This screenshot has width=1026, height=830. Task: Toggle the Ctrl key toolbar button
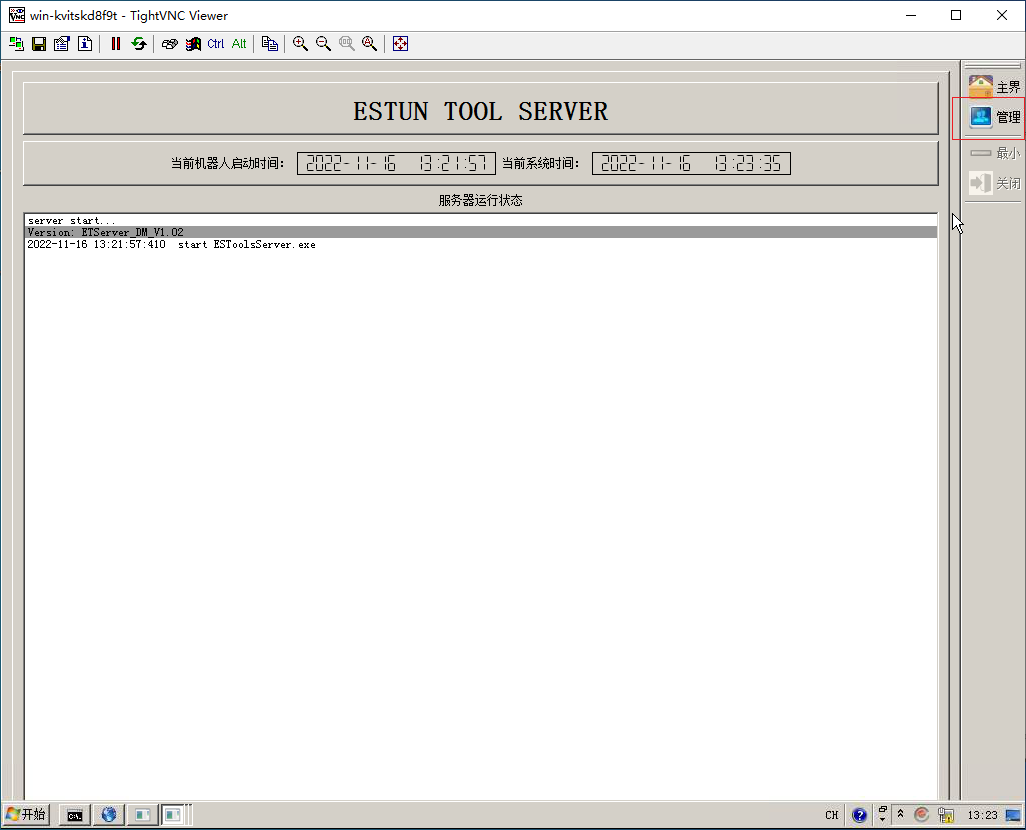[x=216, y=44]
